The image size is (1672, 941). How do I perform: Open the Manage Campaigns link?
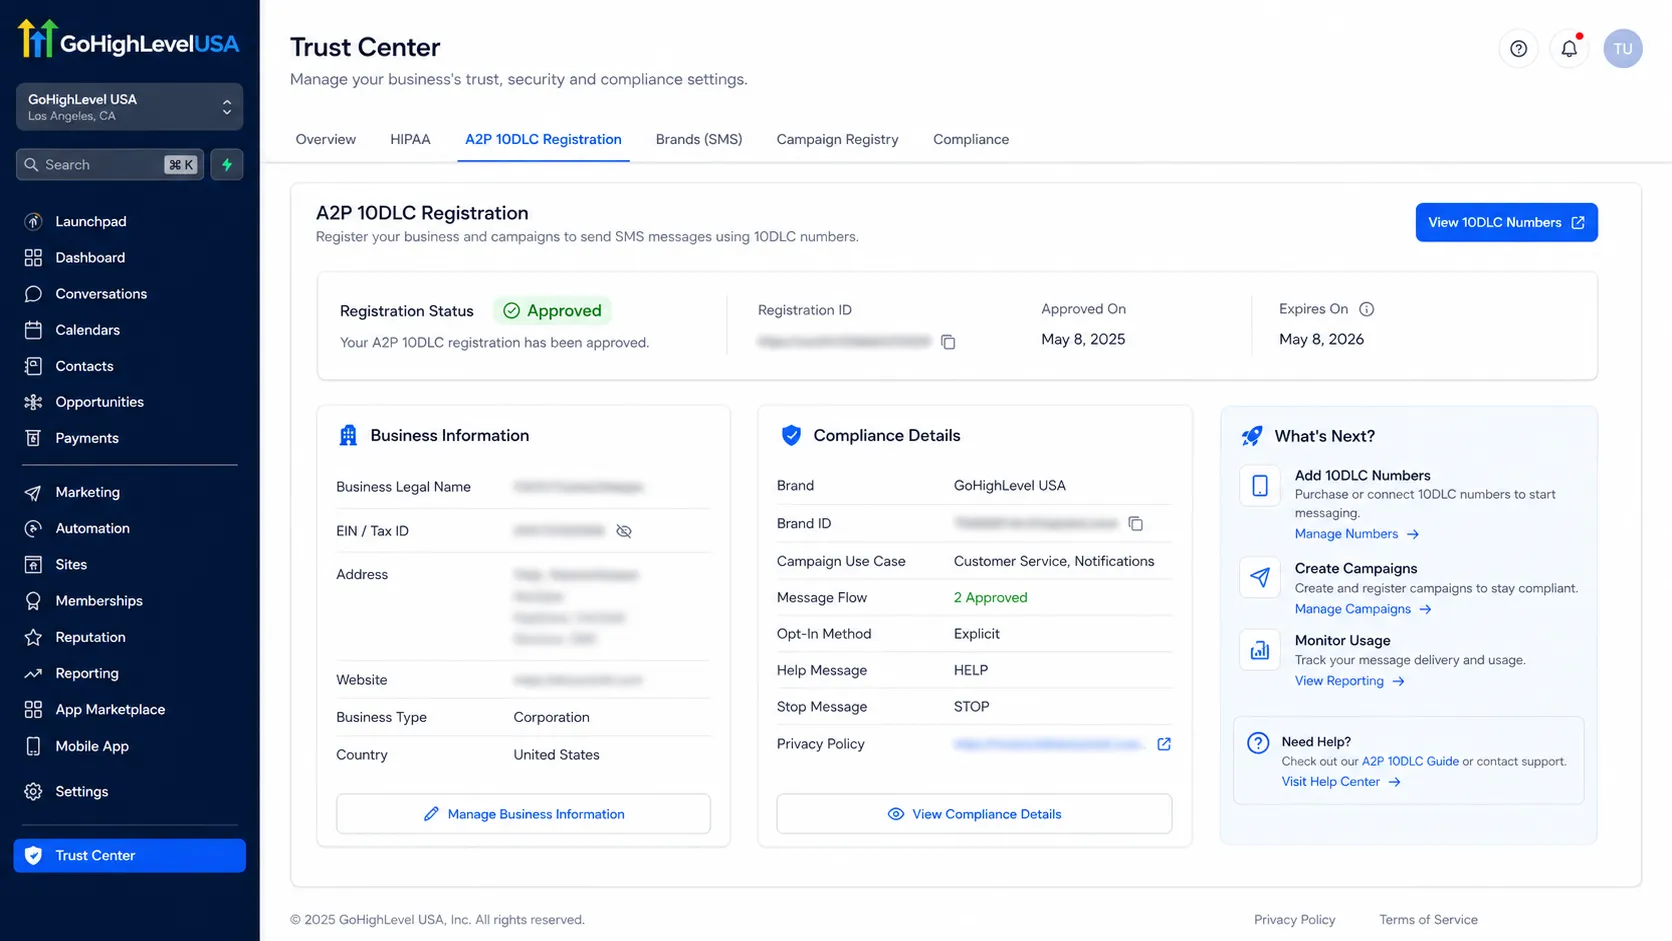tap(1363, 609)
